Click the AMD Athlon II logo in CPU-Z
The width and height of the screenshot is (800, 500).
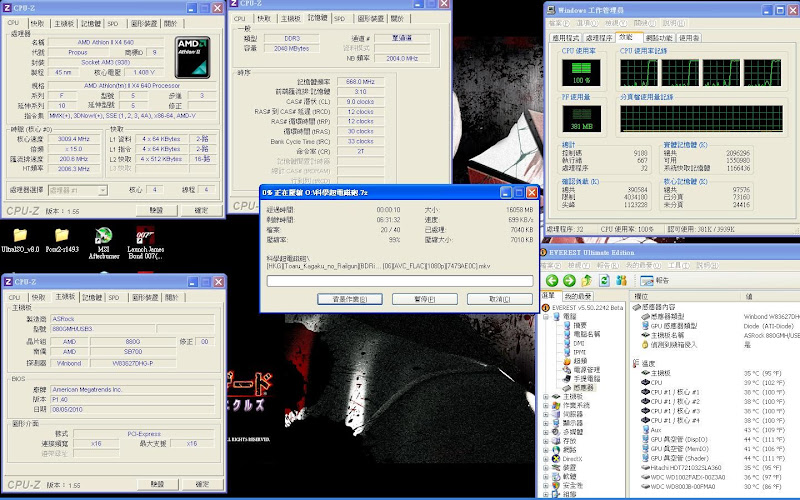click(x=192, y=57)
